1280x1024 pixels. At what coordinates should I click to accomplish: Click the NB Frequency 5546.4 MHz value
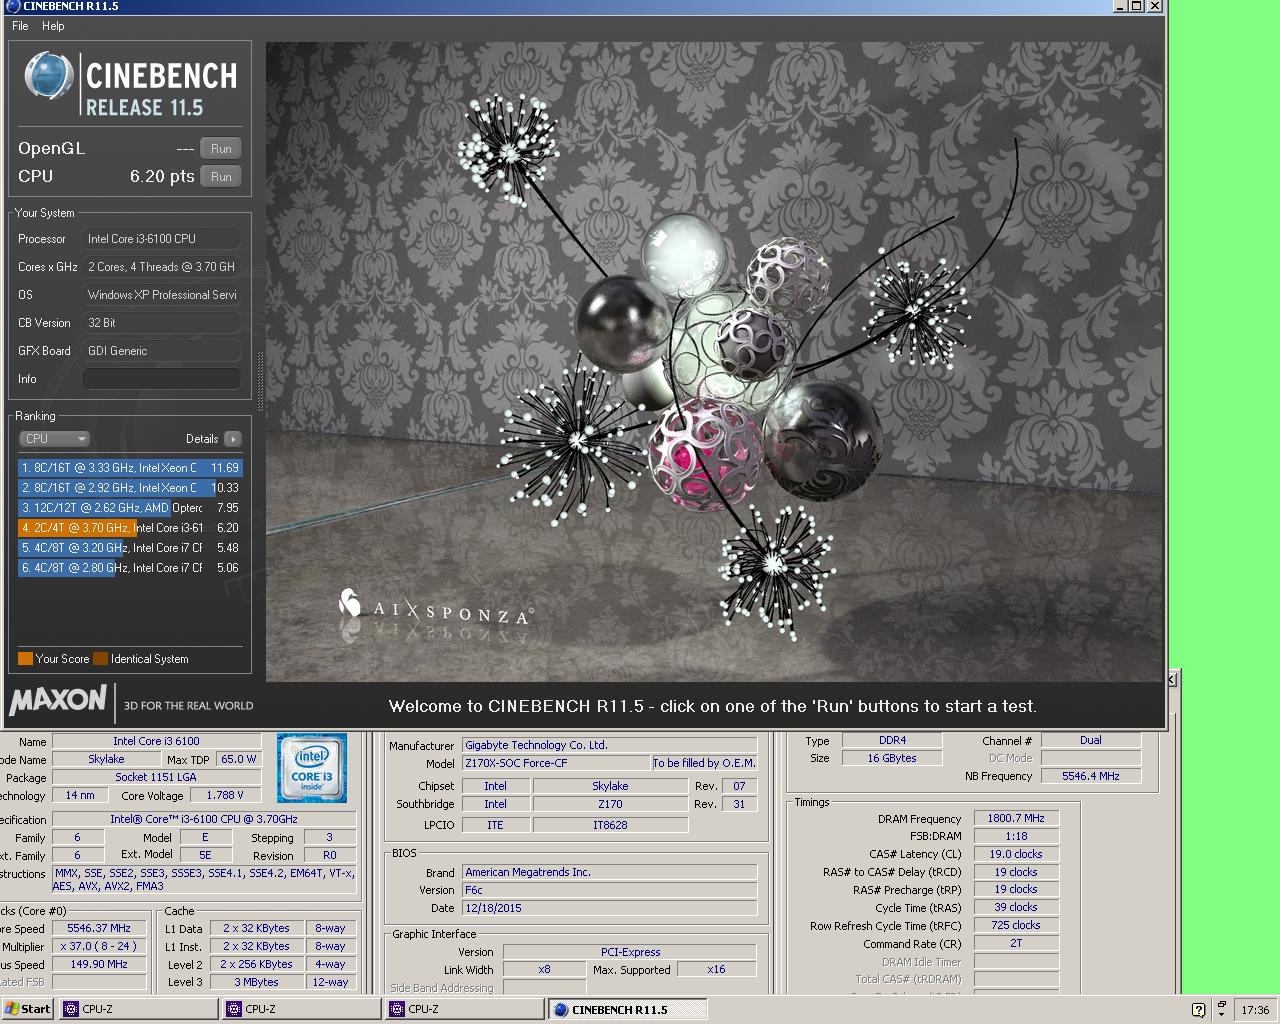click(1091, 777)
